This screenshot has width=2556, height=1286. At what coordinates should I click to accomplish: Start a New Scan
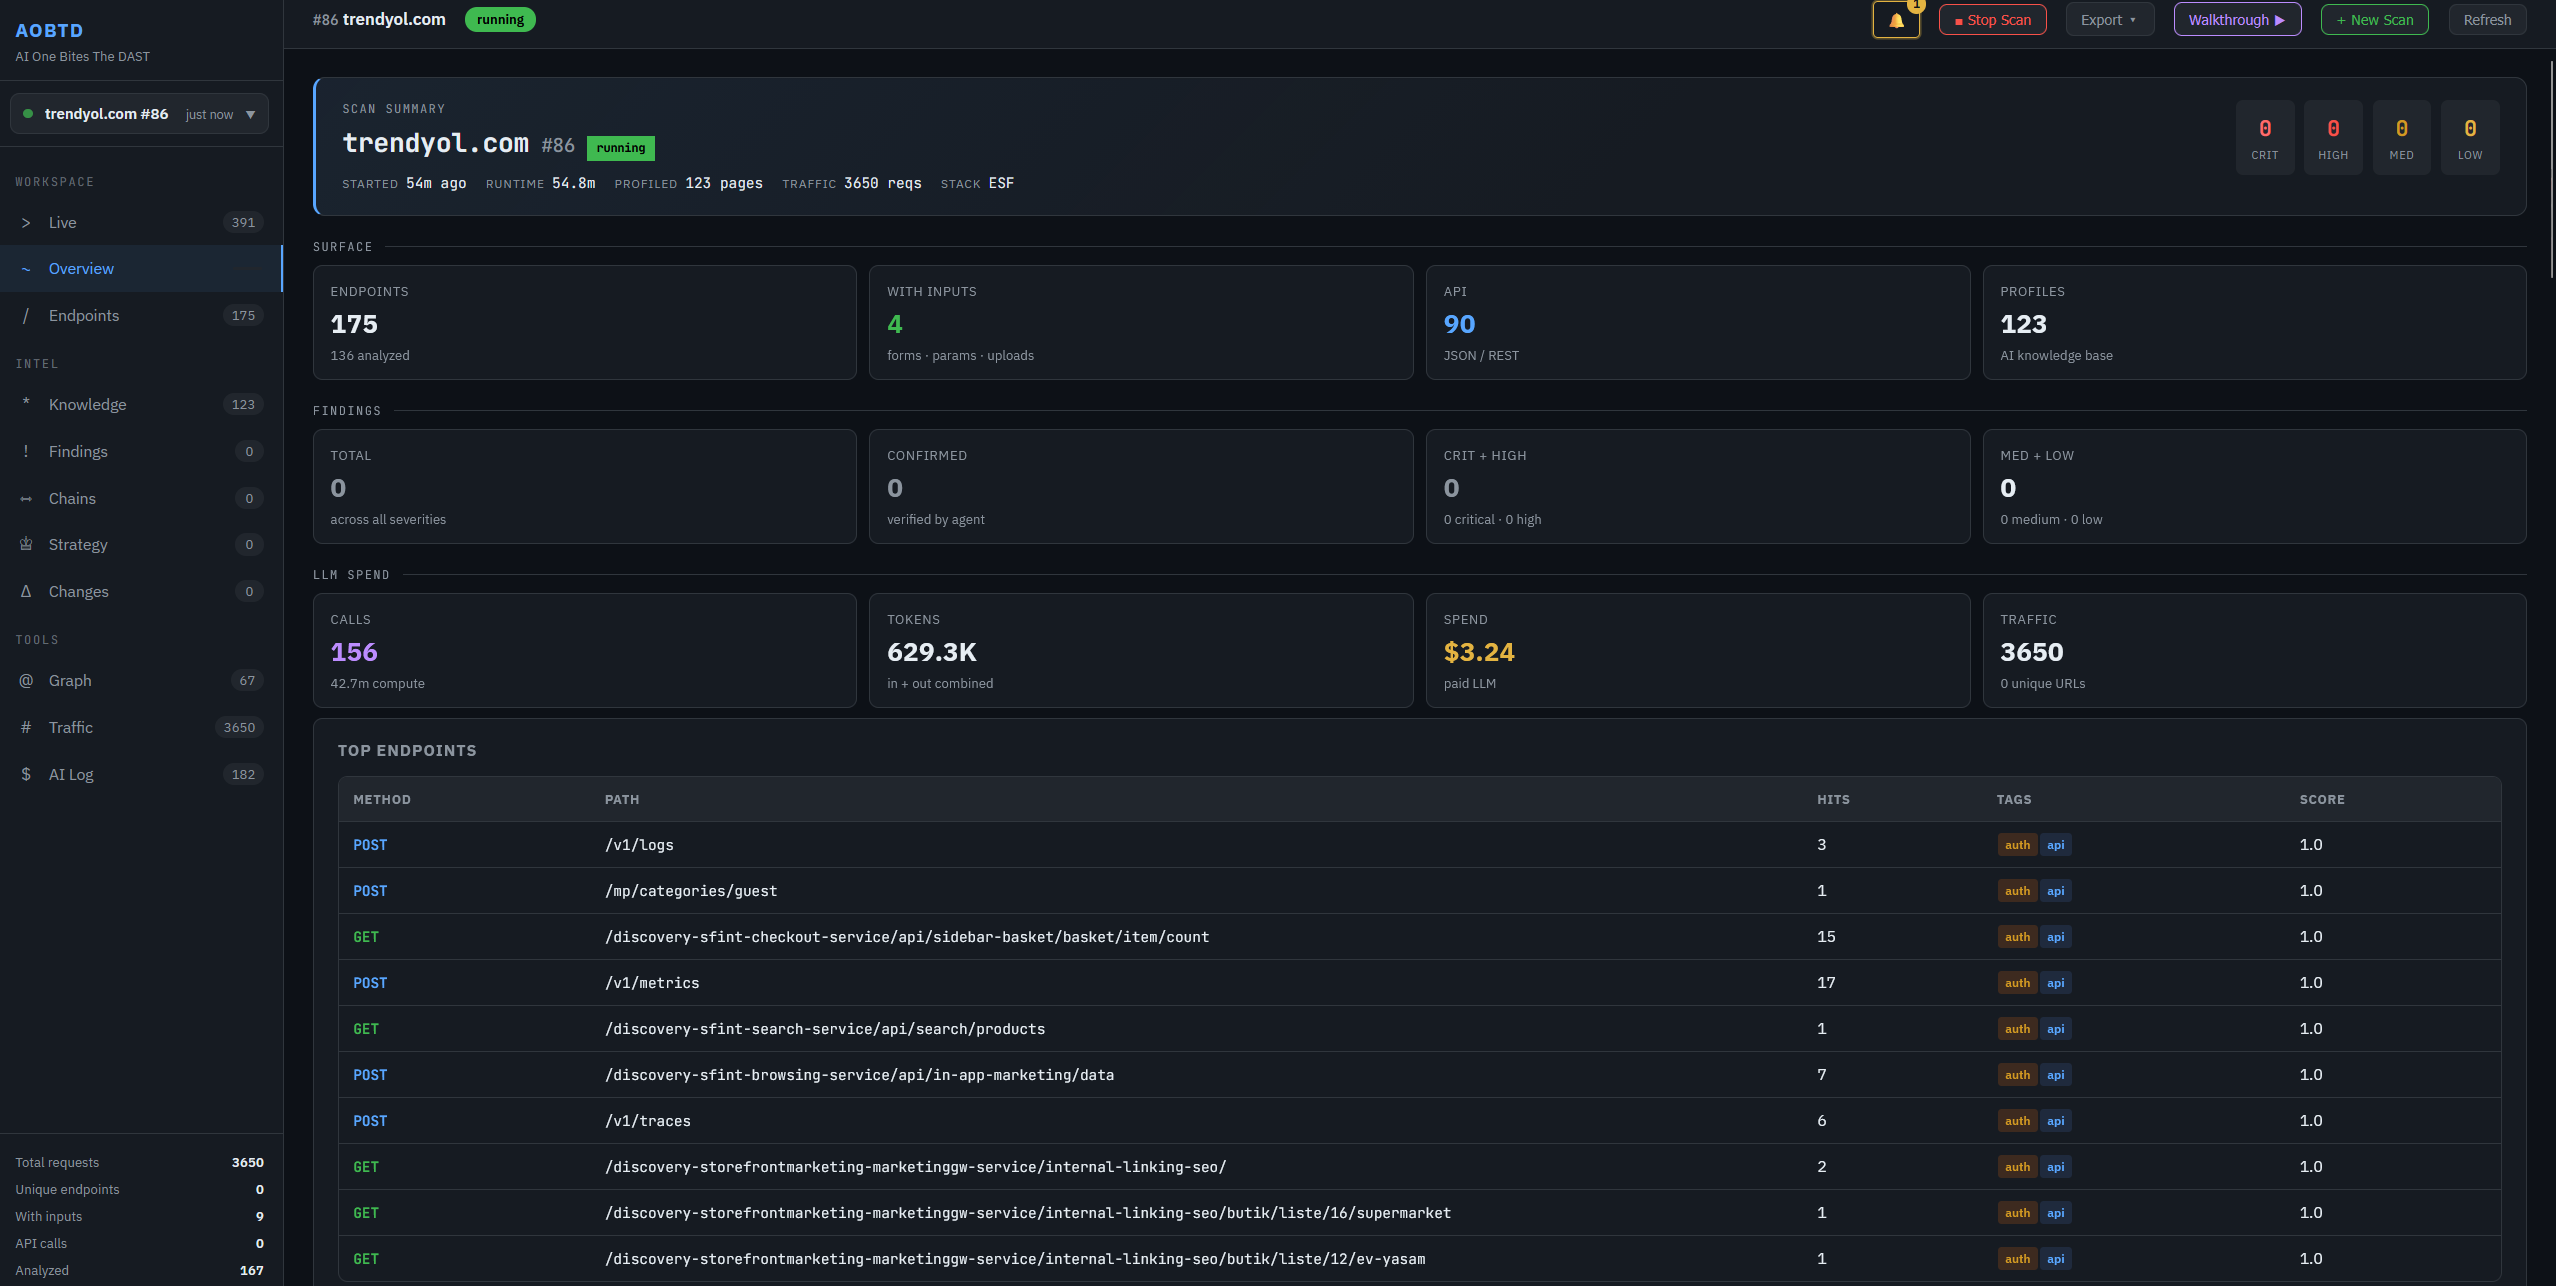[2374, 20]
